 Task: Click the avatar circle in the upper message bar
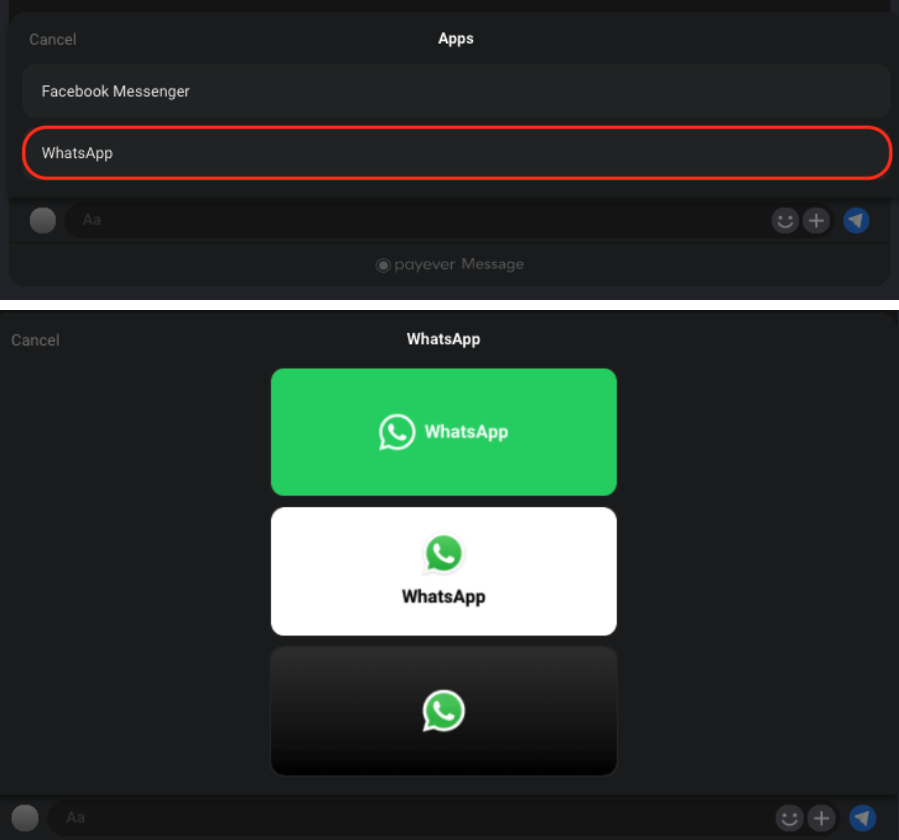click(43, 220)
